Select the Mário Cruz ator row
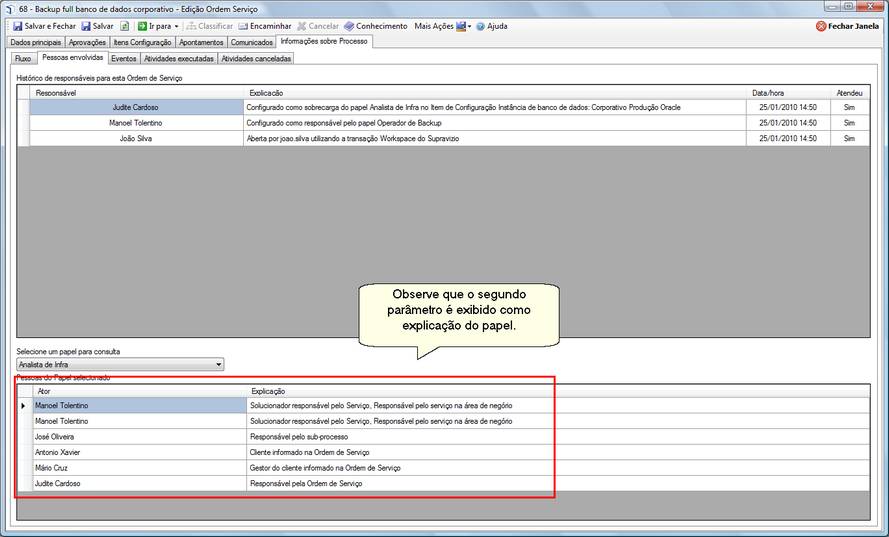Viewport: 889px width, 537px height. coord(139,468)
